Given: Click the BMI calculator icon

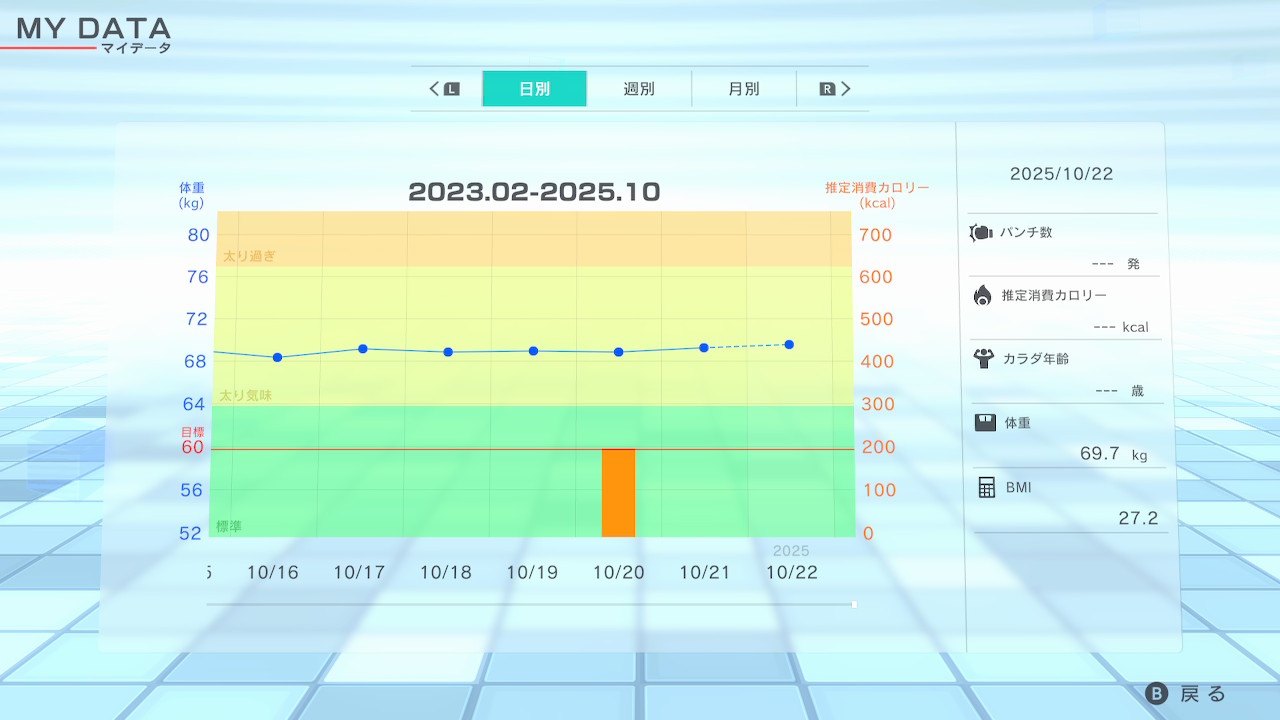Looking at the screenshot, I should point(987,487).
